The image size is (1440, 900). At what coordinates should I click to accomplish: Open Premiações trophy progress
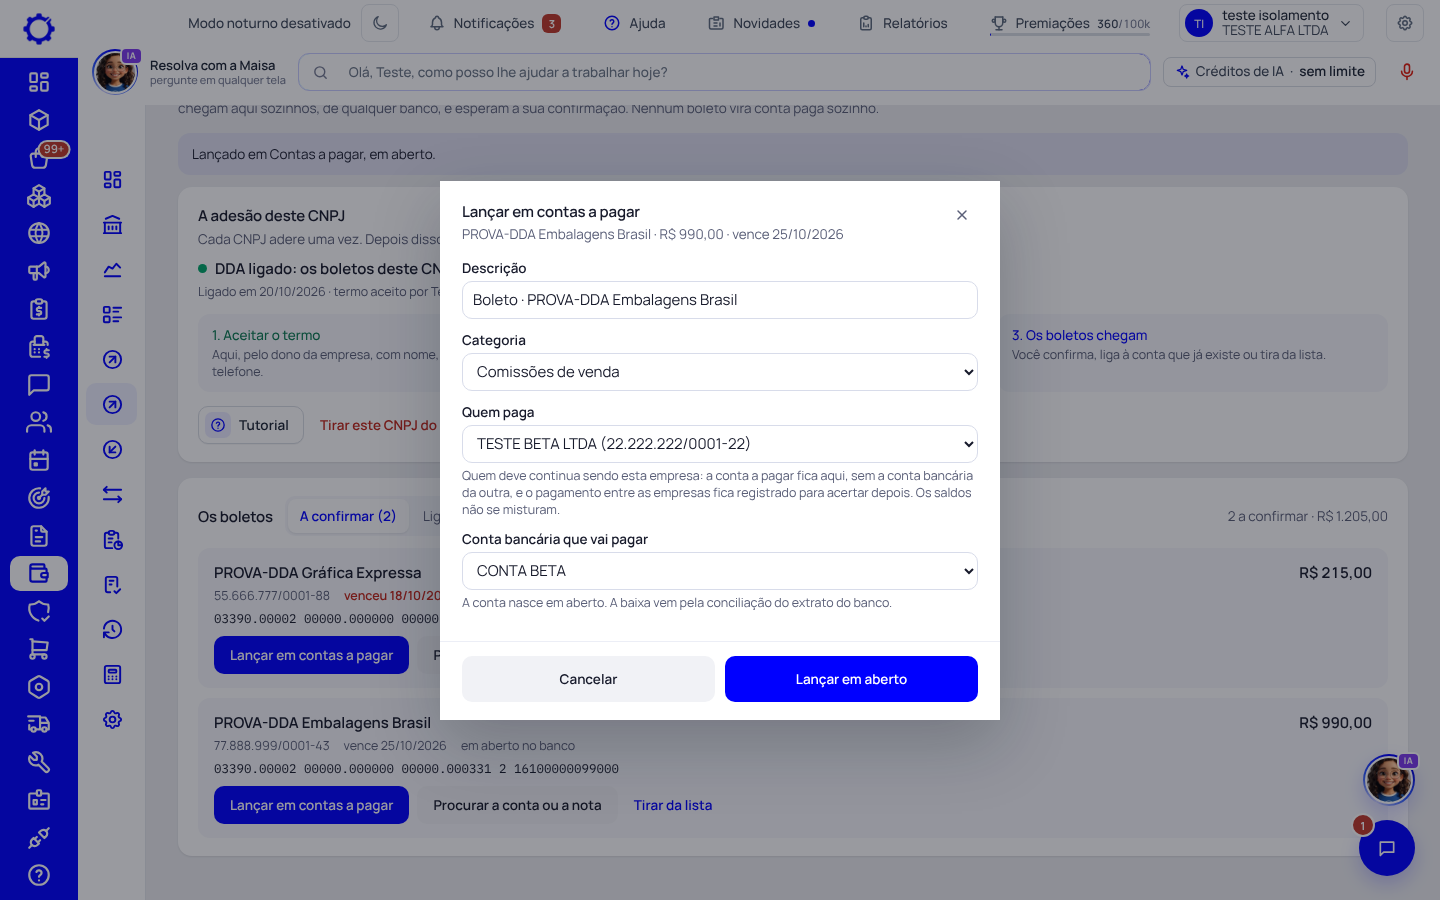pyautogui.click(x=1070, y=23)
